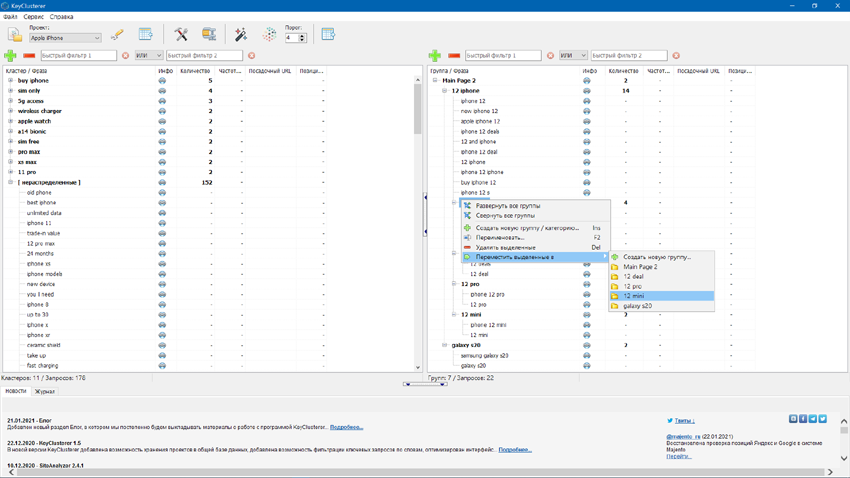Click info icon for 5g access row
The height and width of the screenshot is (478, 850).
pyautogui.click(x=162, y=101)
